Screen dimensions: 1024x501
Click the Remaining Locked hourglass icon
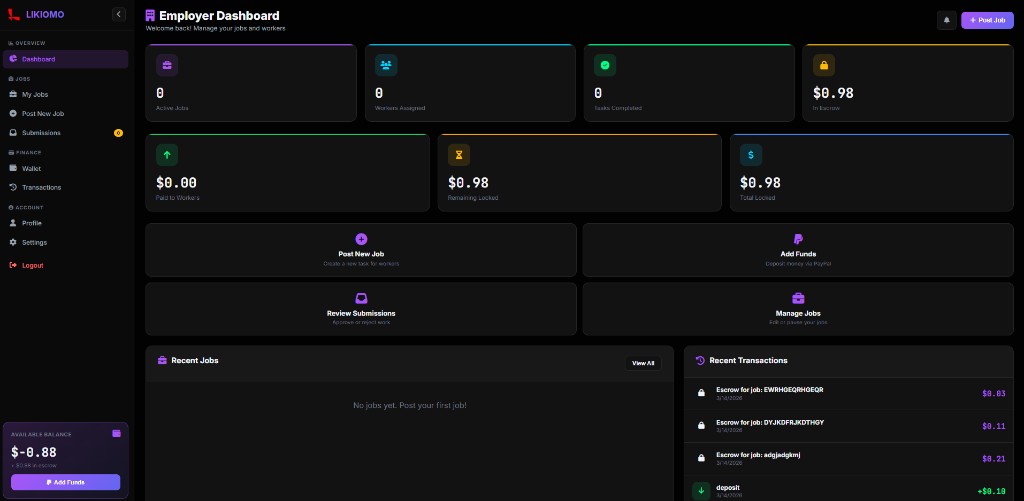459,155
